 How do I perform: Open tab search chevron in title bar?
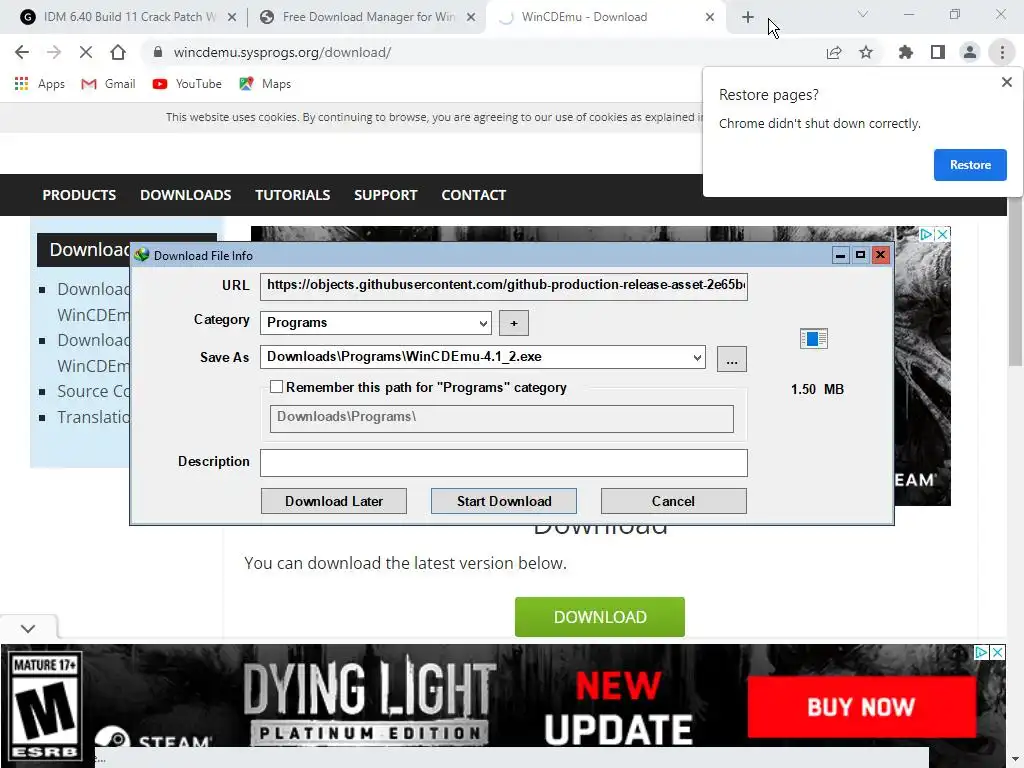click(x=863, y=14)
